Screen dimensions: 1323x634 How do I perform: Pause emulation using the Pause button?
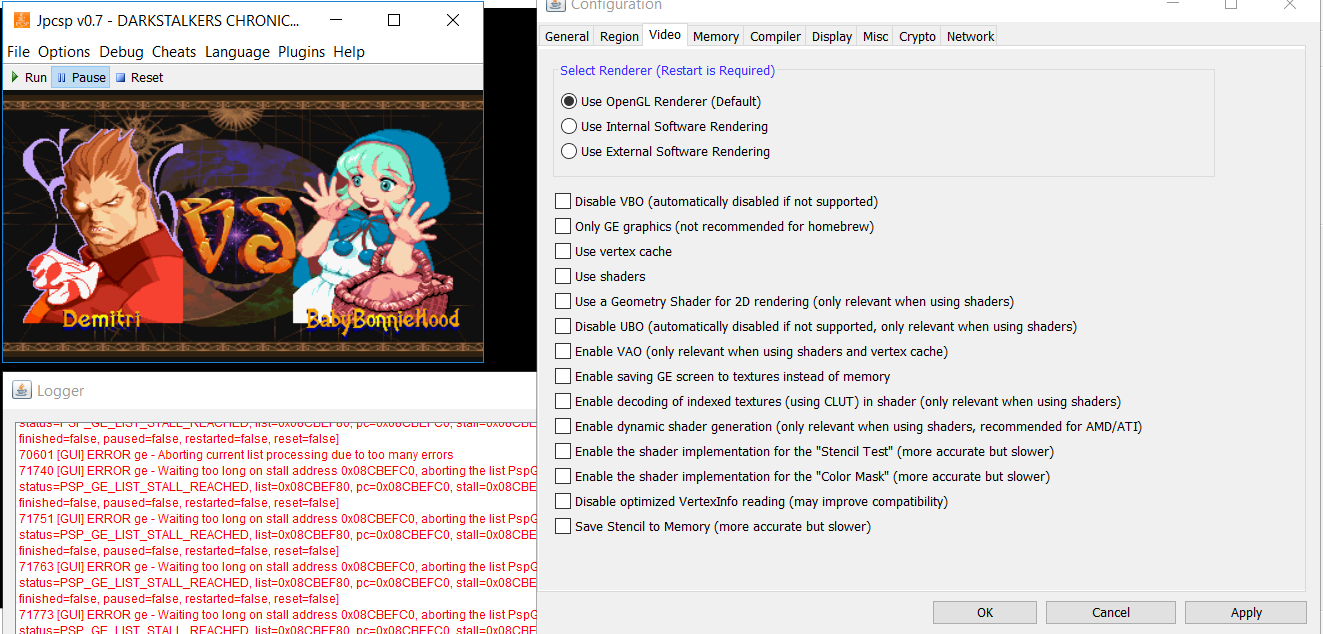click(80, 77)
